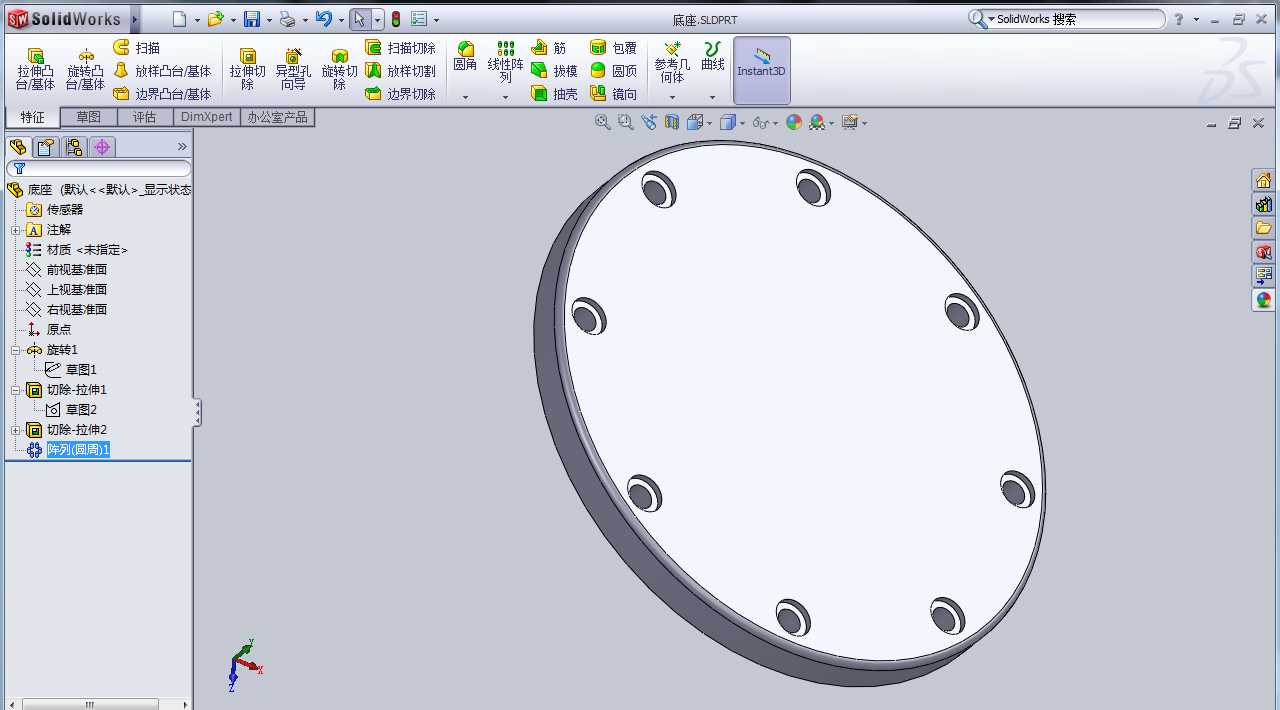Open the Options icon in title bar
Screen dimensions: 1280x710
pyautogui.click(x=419, y=19)
